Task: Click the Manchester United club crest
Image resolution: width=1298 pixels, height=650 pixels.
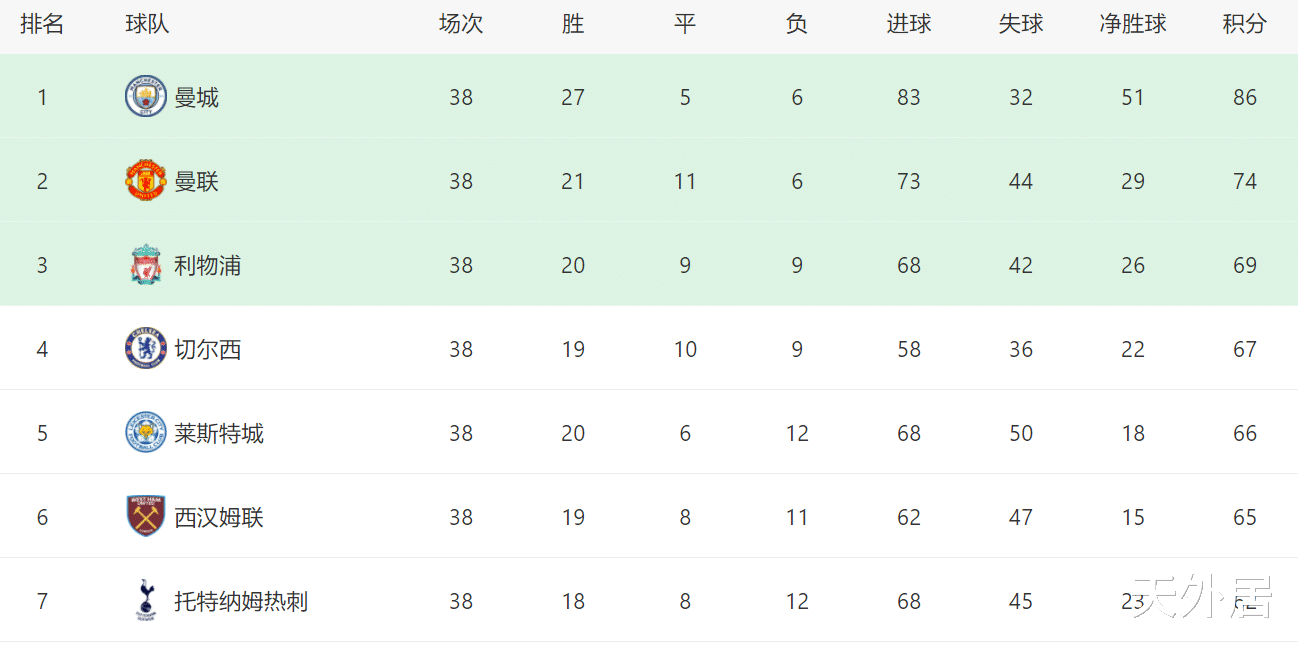Action: (x=146, y=181)
